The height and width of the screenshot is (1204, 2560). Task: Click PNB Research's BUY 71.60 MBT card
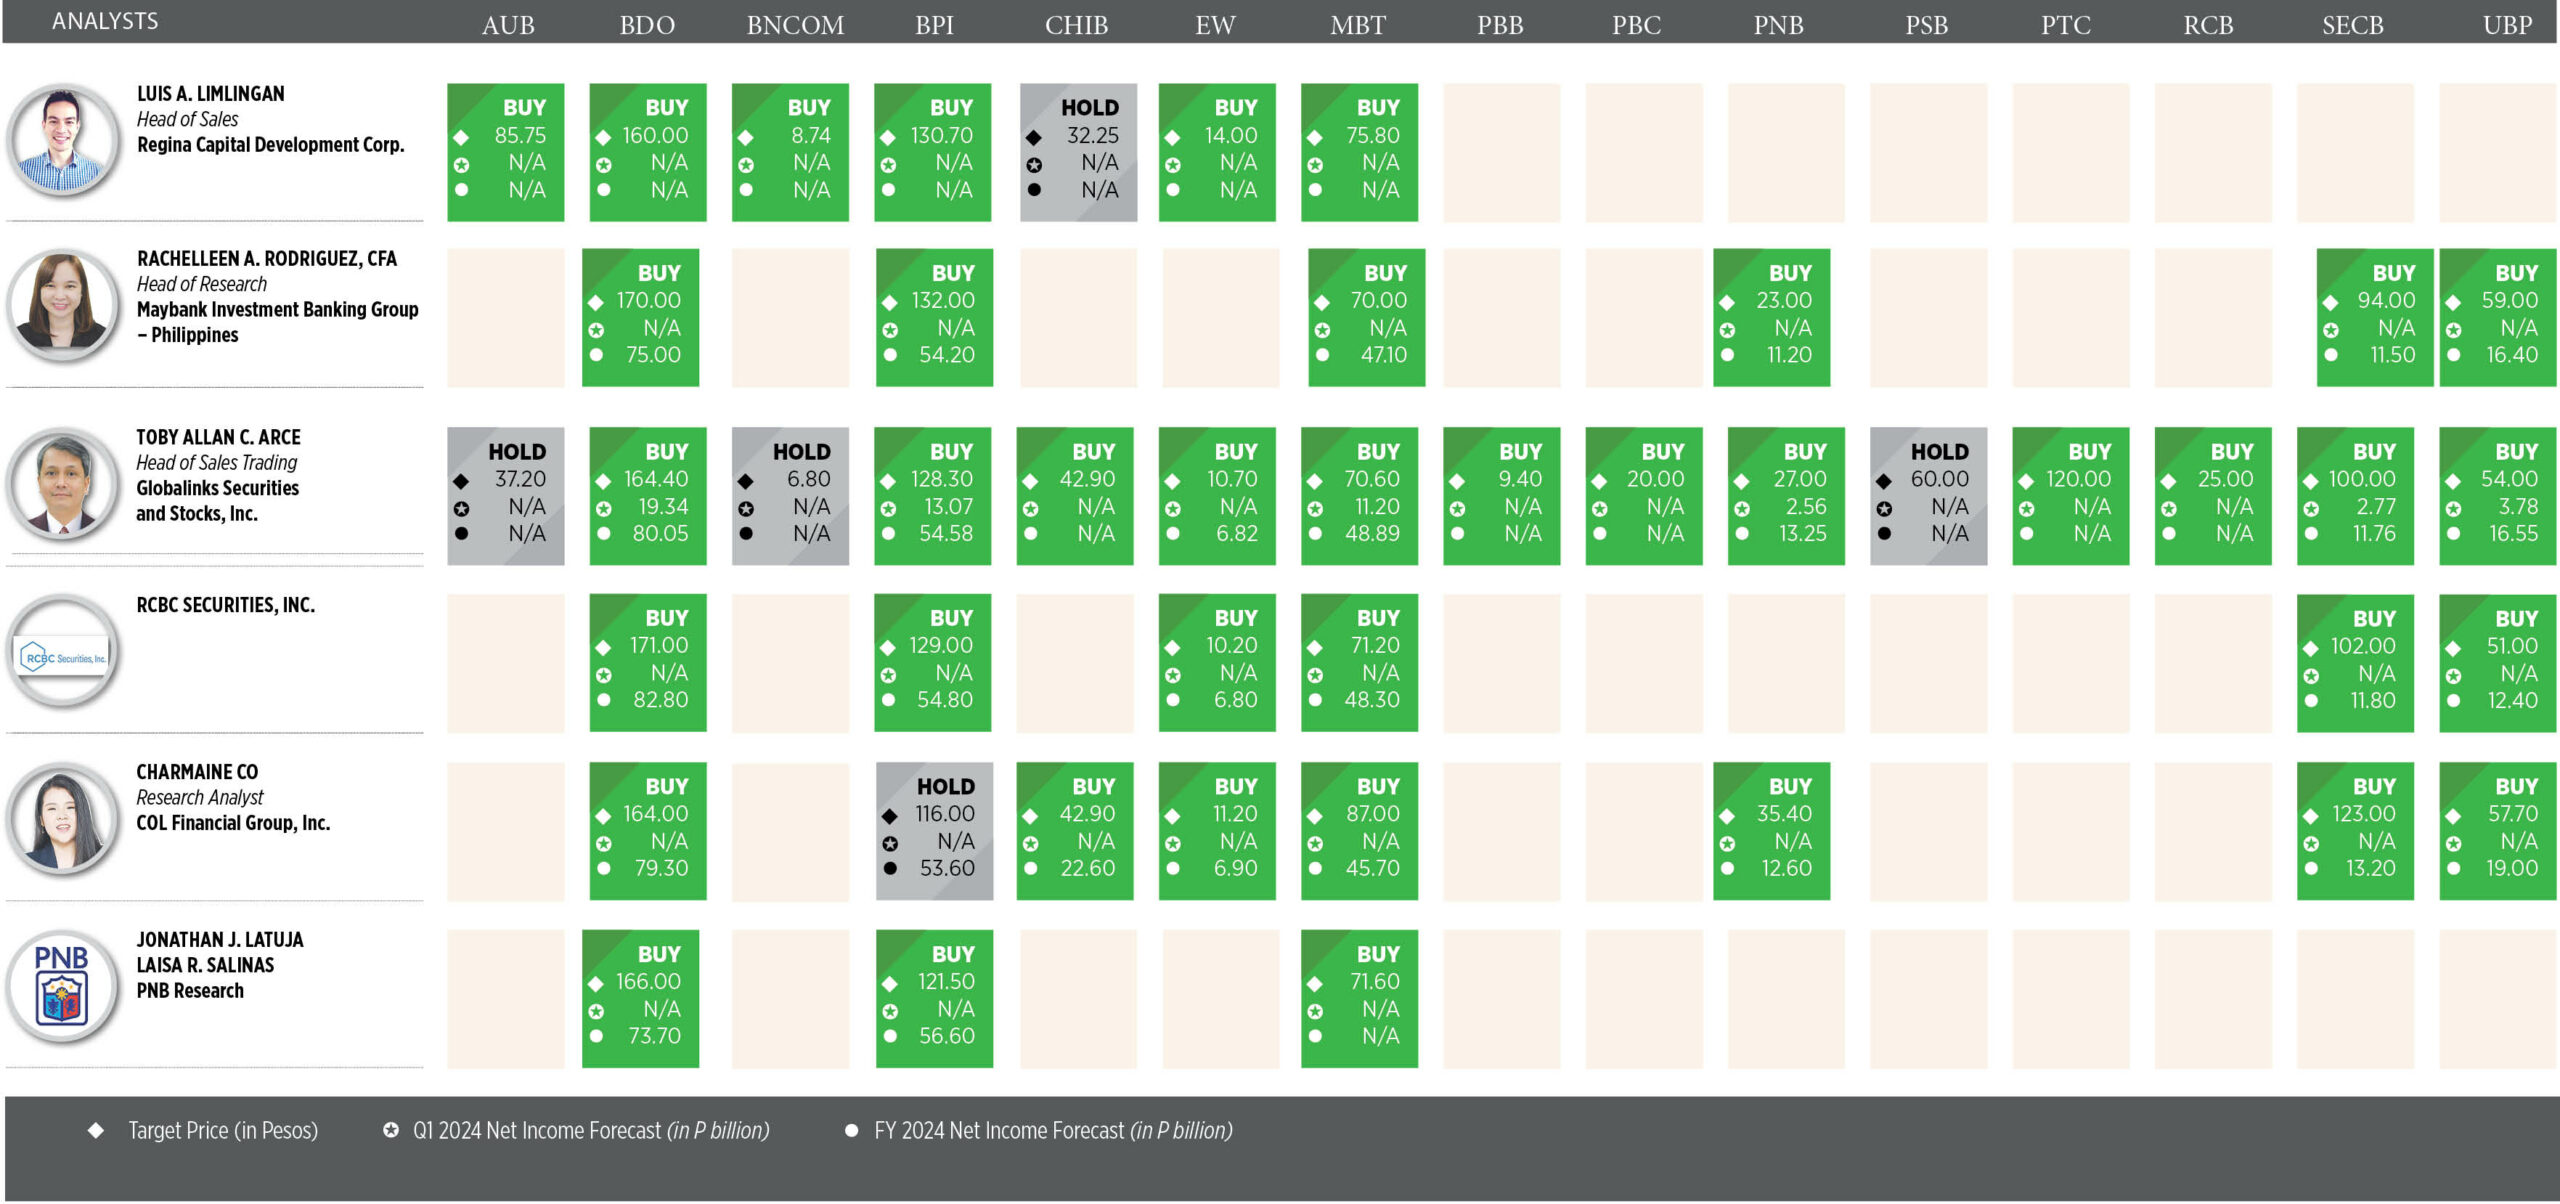tap(1359, 999)
